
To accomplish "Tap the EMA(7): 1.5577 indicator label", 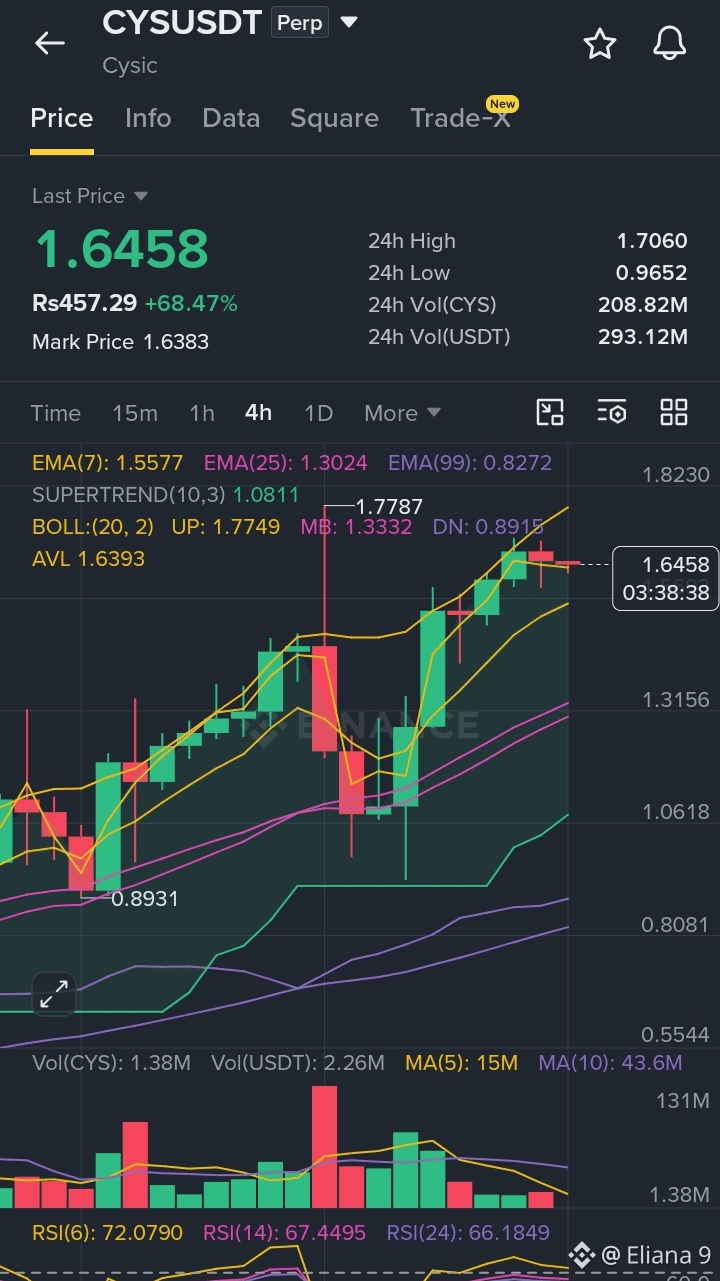I will click(x=108, y=463).
